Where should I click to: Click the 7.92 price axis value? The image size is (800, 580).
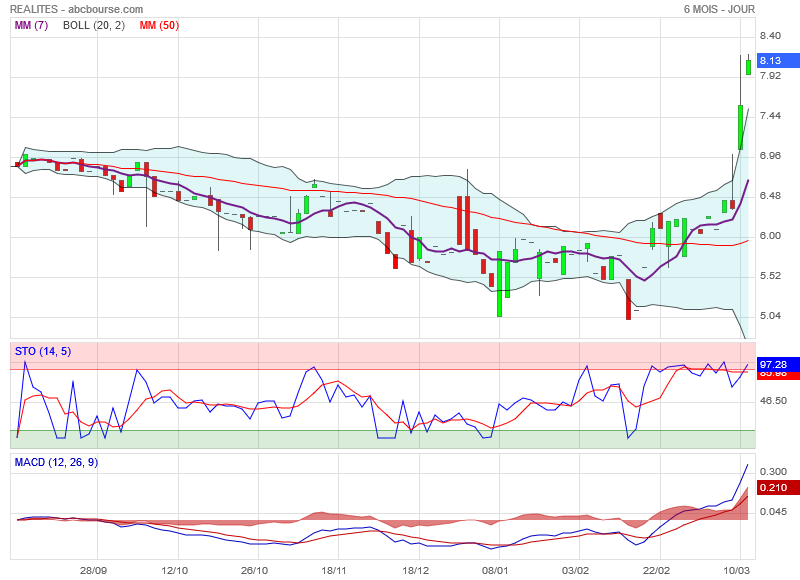770,75
